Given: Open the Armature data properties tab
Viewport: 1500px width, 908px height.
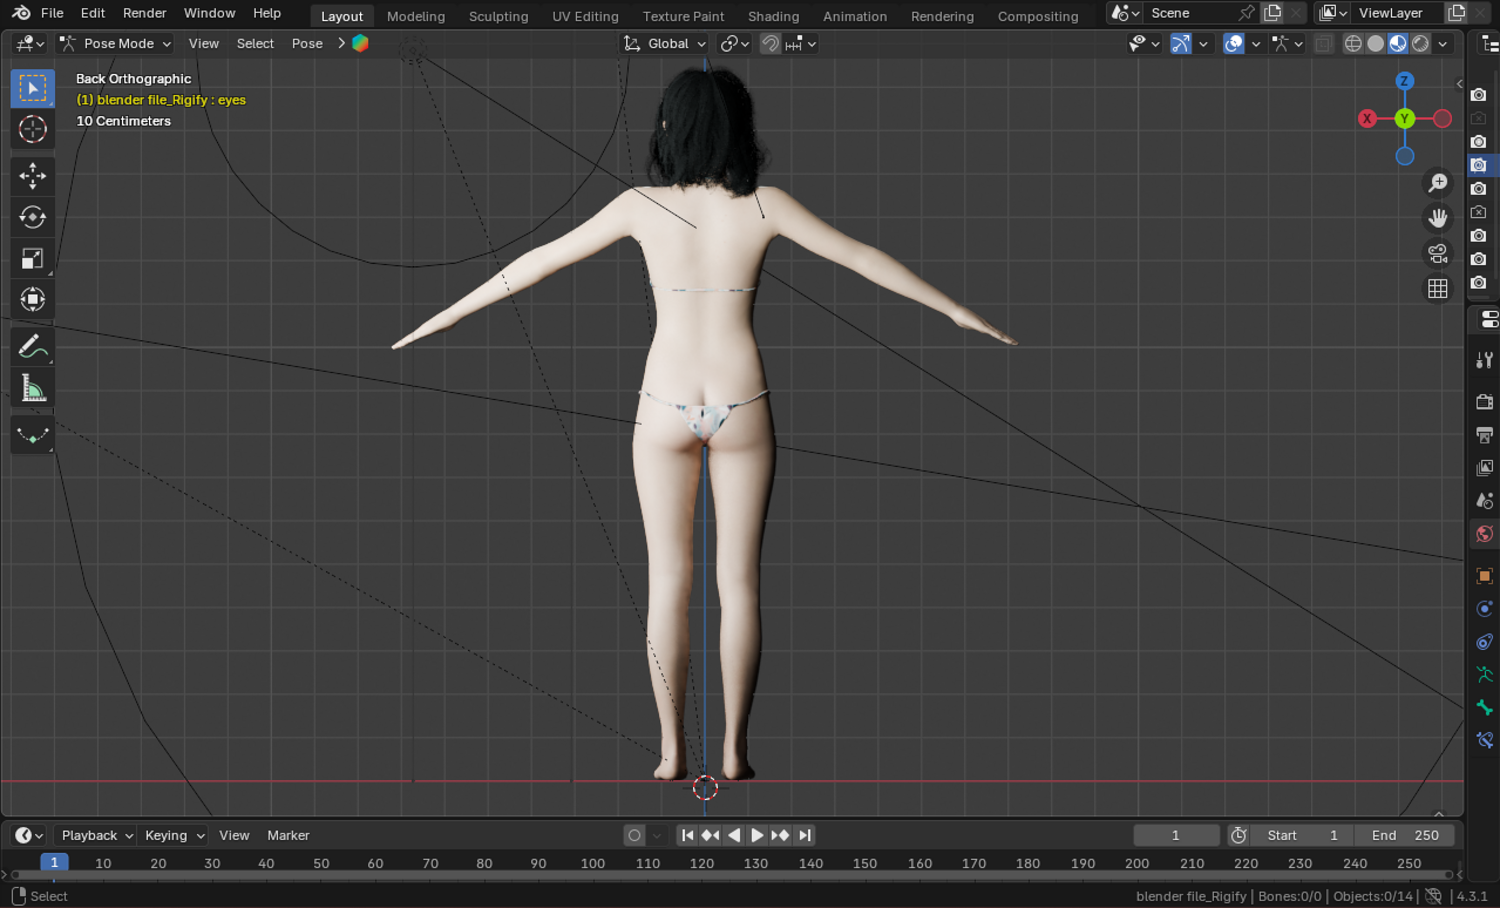Looking at the screenshot, I should coord(1485,675).
